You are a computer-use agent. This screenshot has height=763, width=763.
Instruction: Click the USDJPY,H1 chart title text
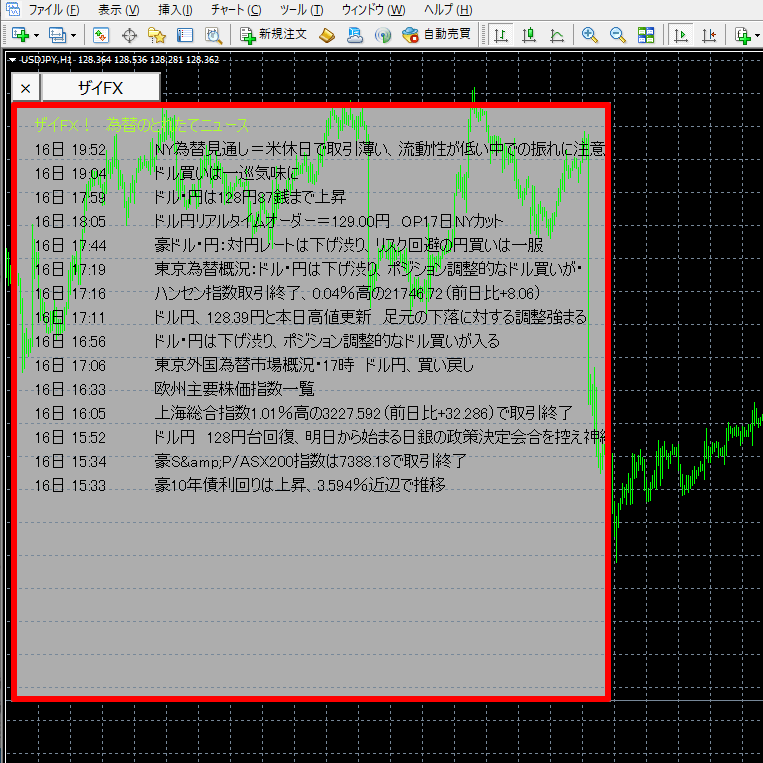46,59
